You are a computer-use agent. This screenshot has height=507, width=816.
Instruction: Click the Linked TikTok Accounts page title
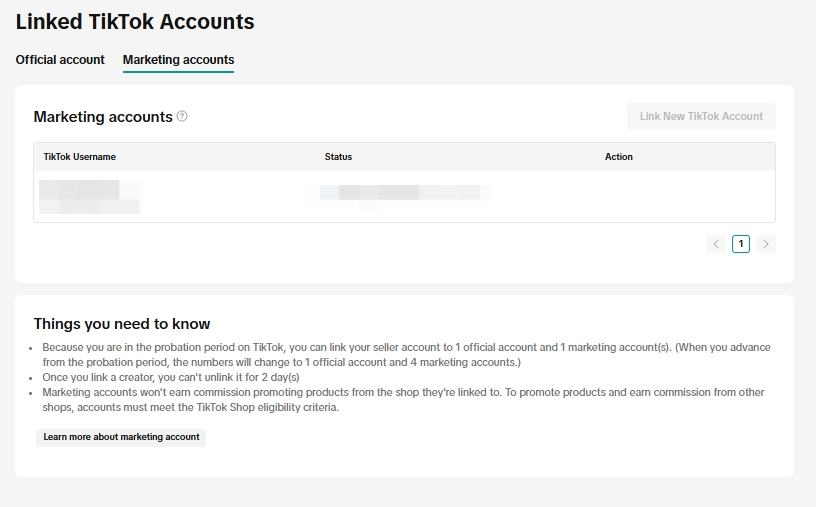[135, 21]
